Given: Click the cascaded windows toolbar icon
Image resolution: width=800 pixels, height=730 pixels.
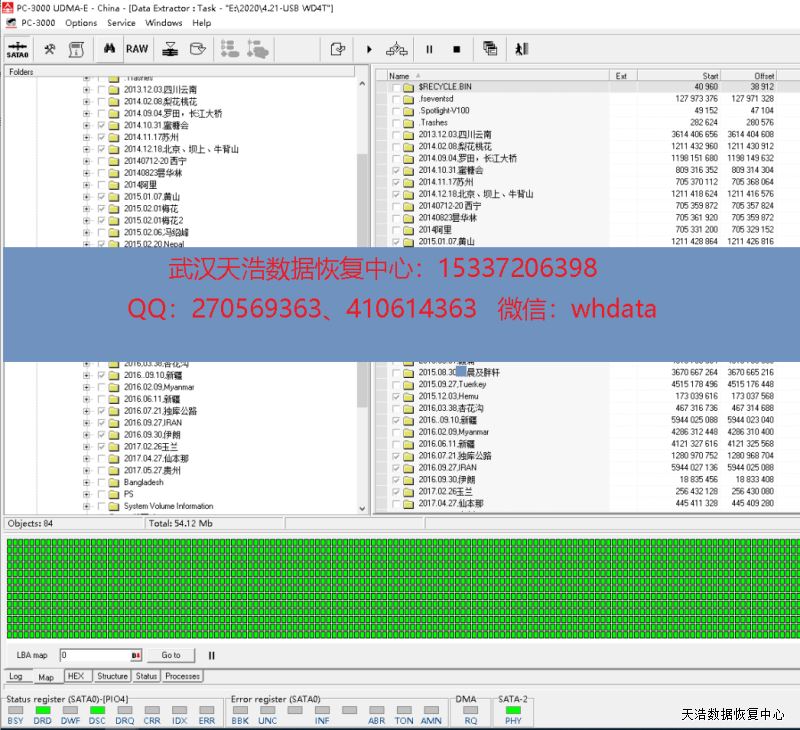Looking at the screenshot, I should (490, 49).
